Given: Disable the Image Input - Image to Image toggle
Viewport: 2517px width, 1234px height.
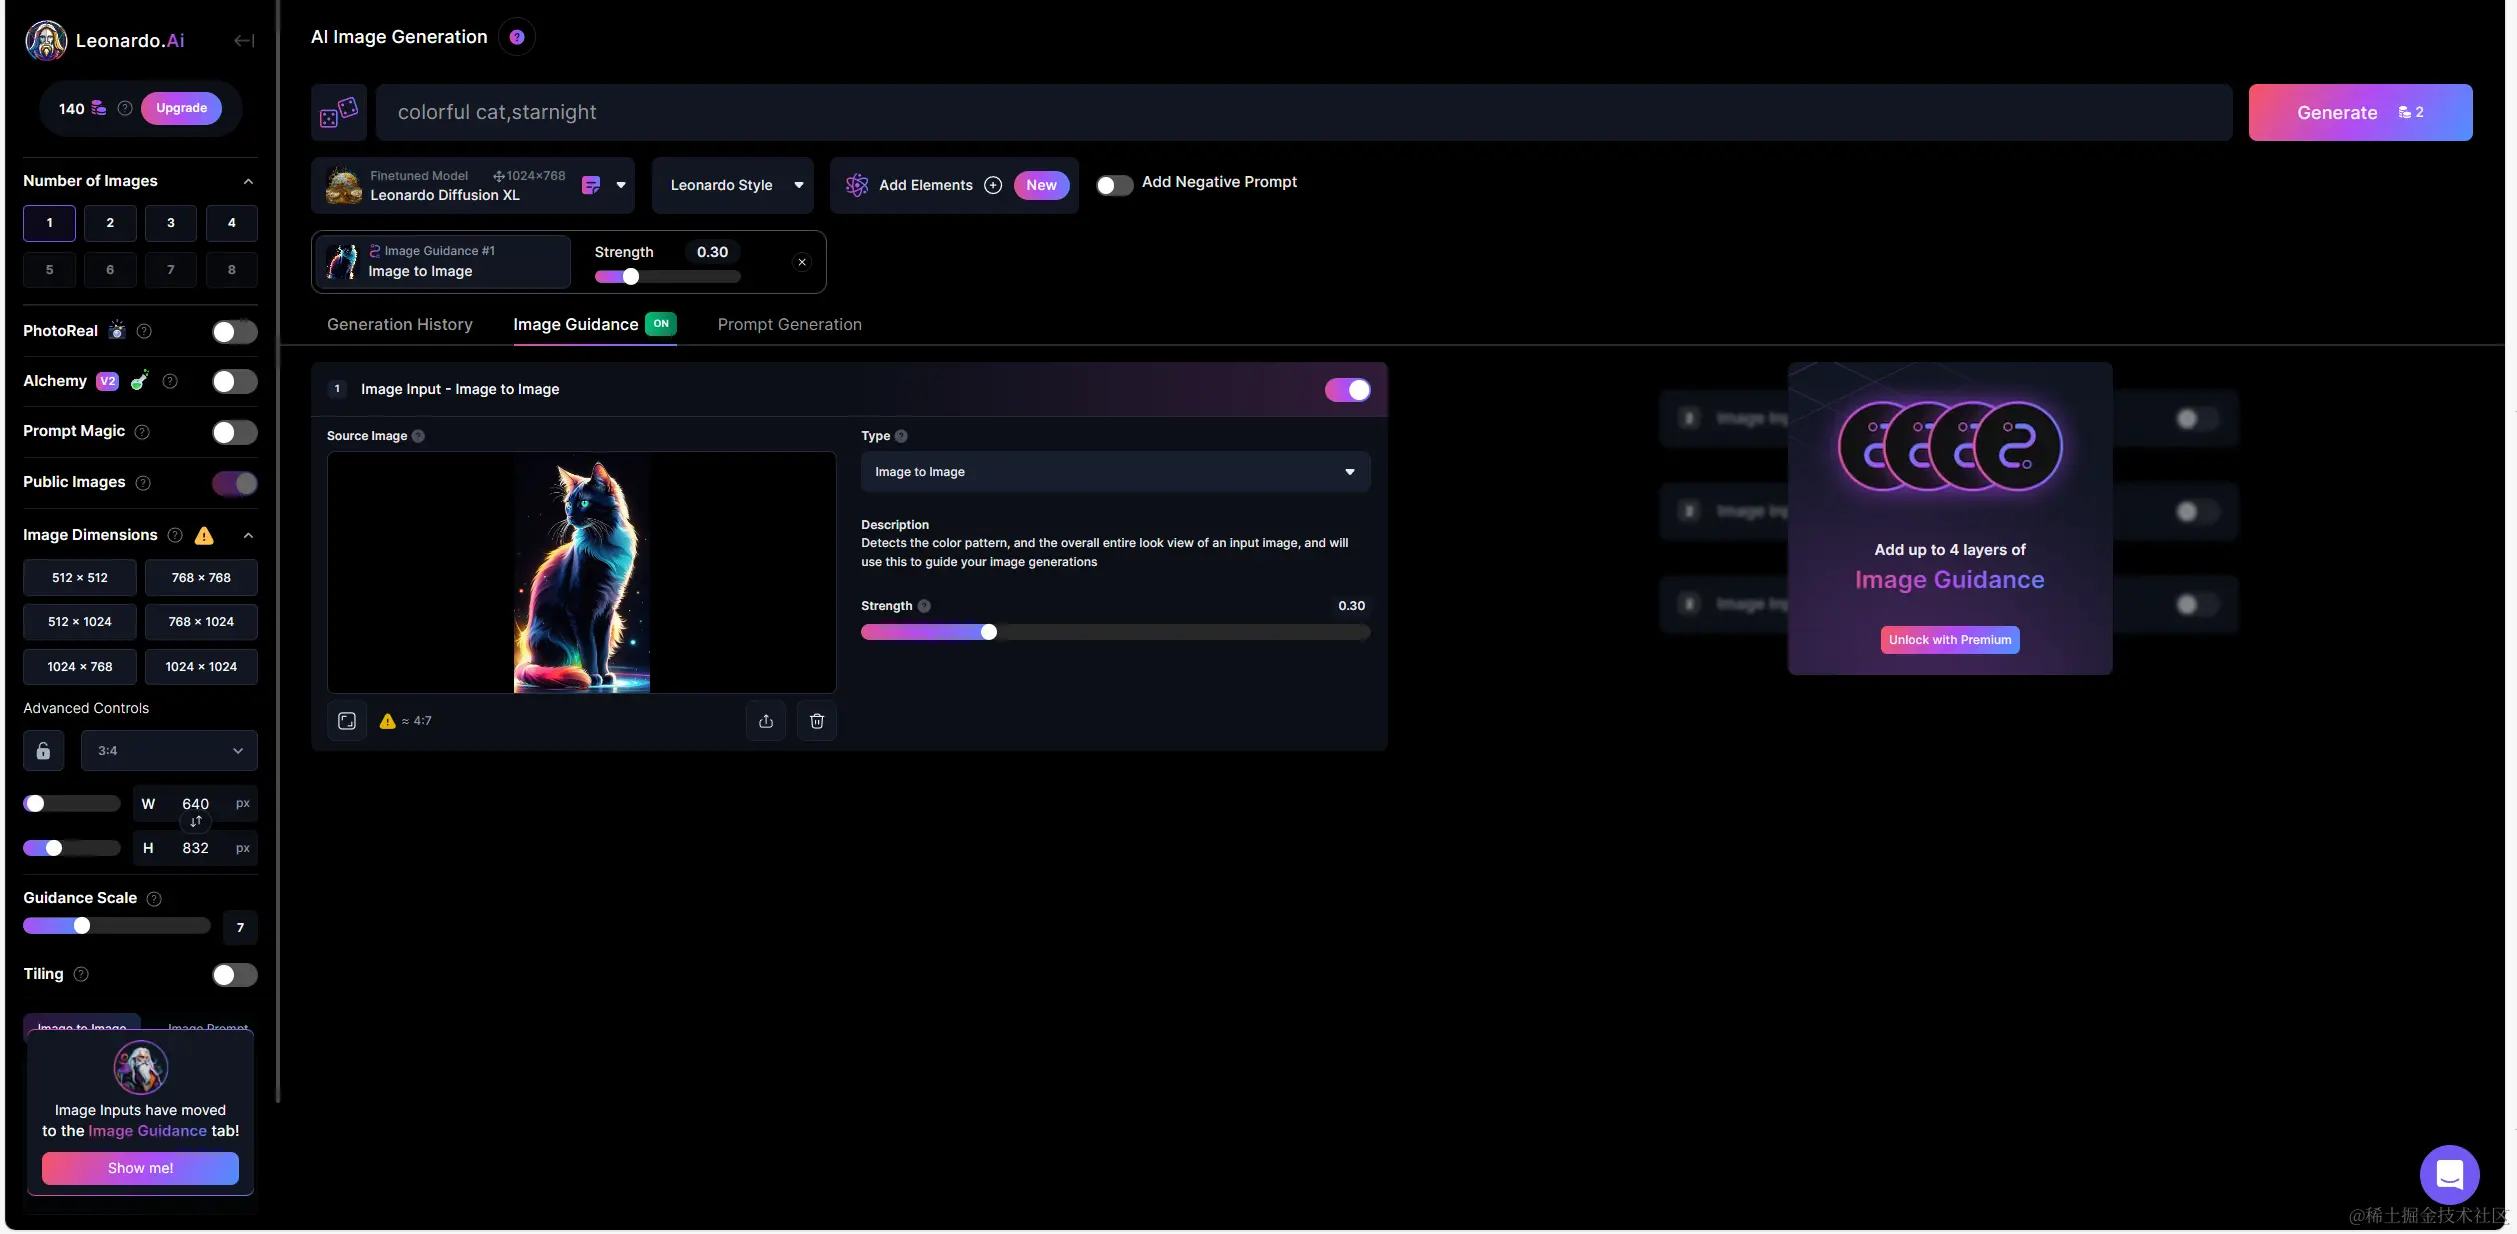Looking at the screenshot, I should click(x=1347, y=390).
